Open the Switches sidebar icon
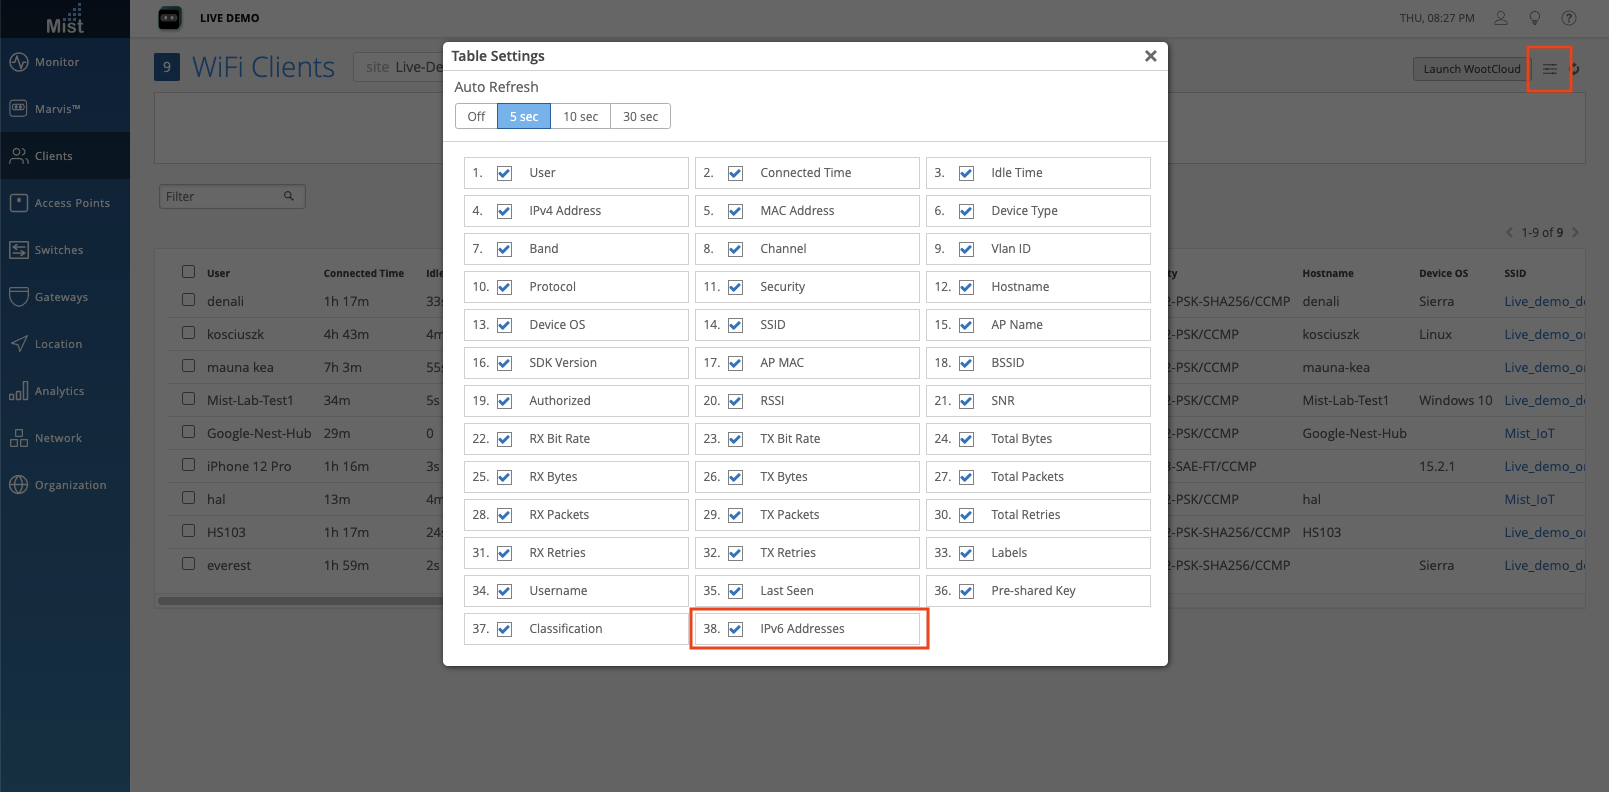1609x792 pixels. [19, 250]
